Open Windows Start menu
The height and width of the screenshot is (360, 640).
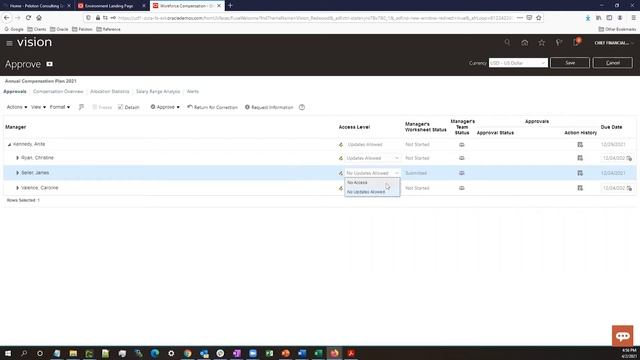coord(8,353)
